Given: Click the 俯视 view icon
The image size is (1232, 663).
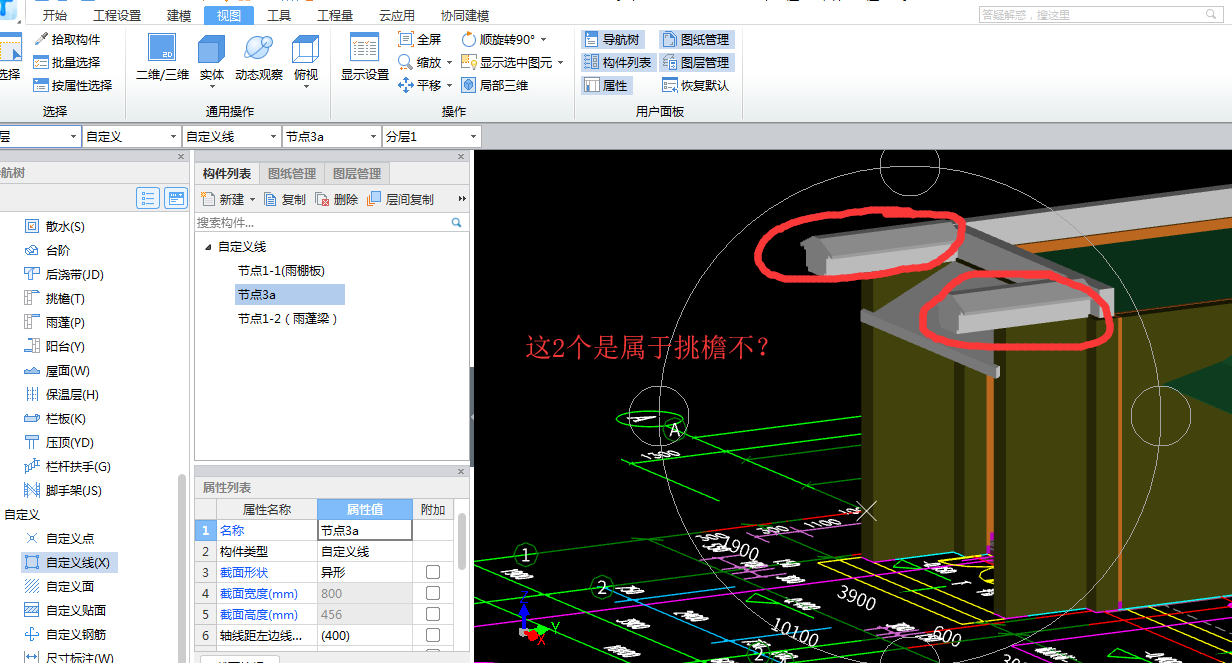Looking at the screenshot, I should (x=305, y=57).
